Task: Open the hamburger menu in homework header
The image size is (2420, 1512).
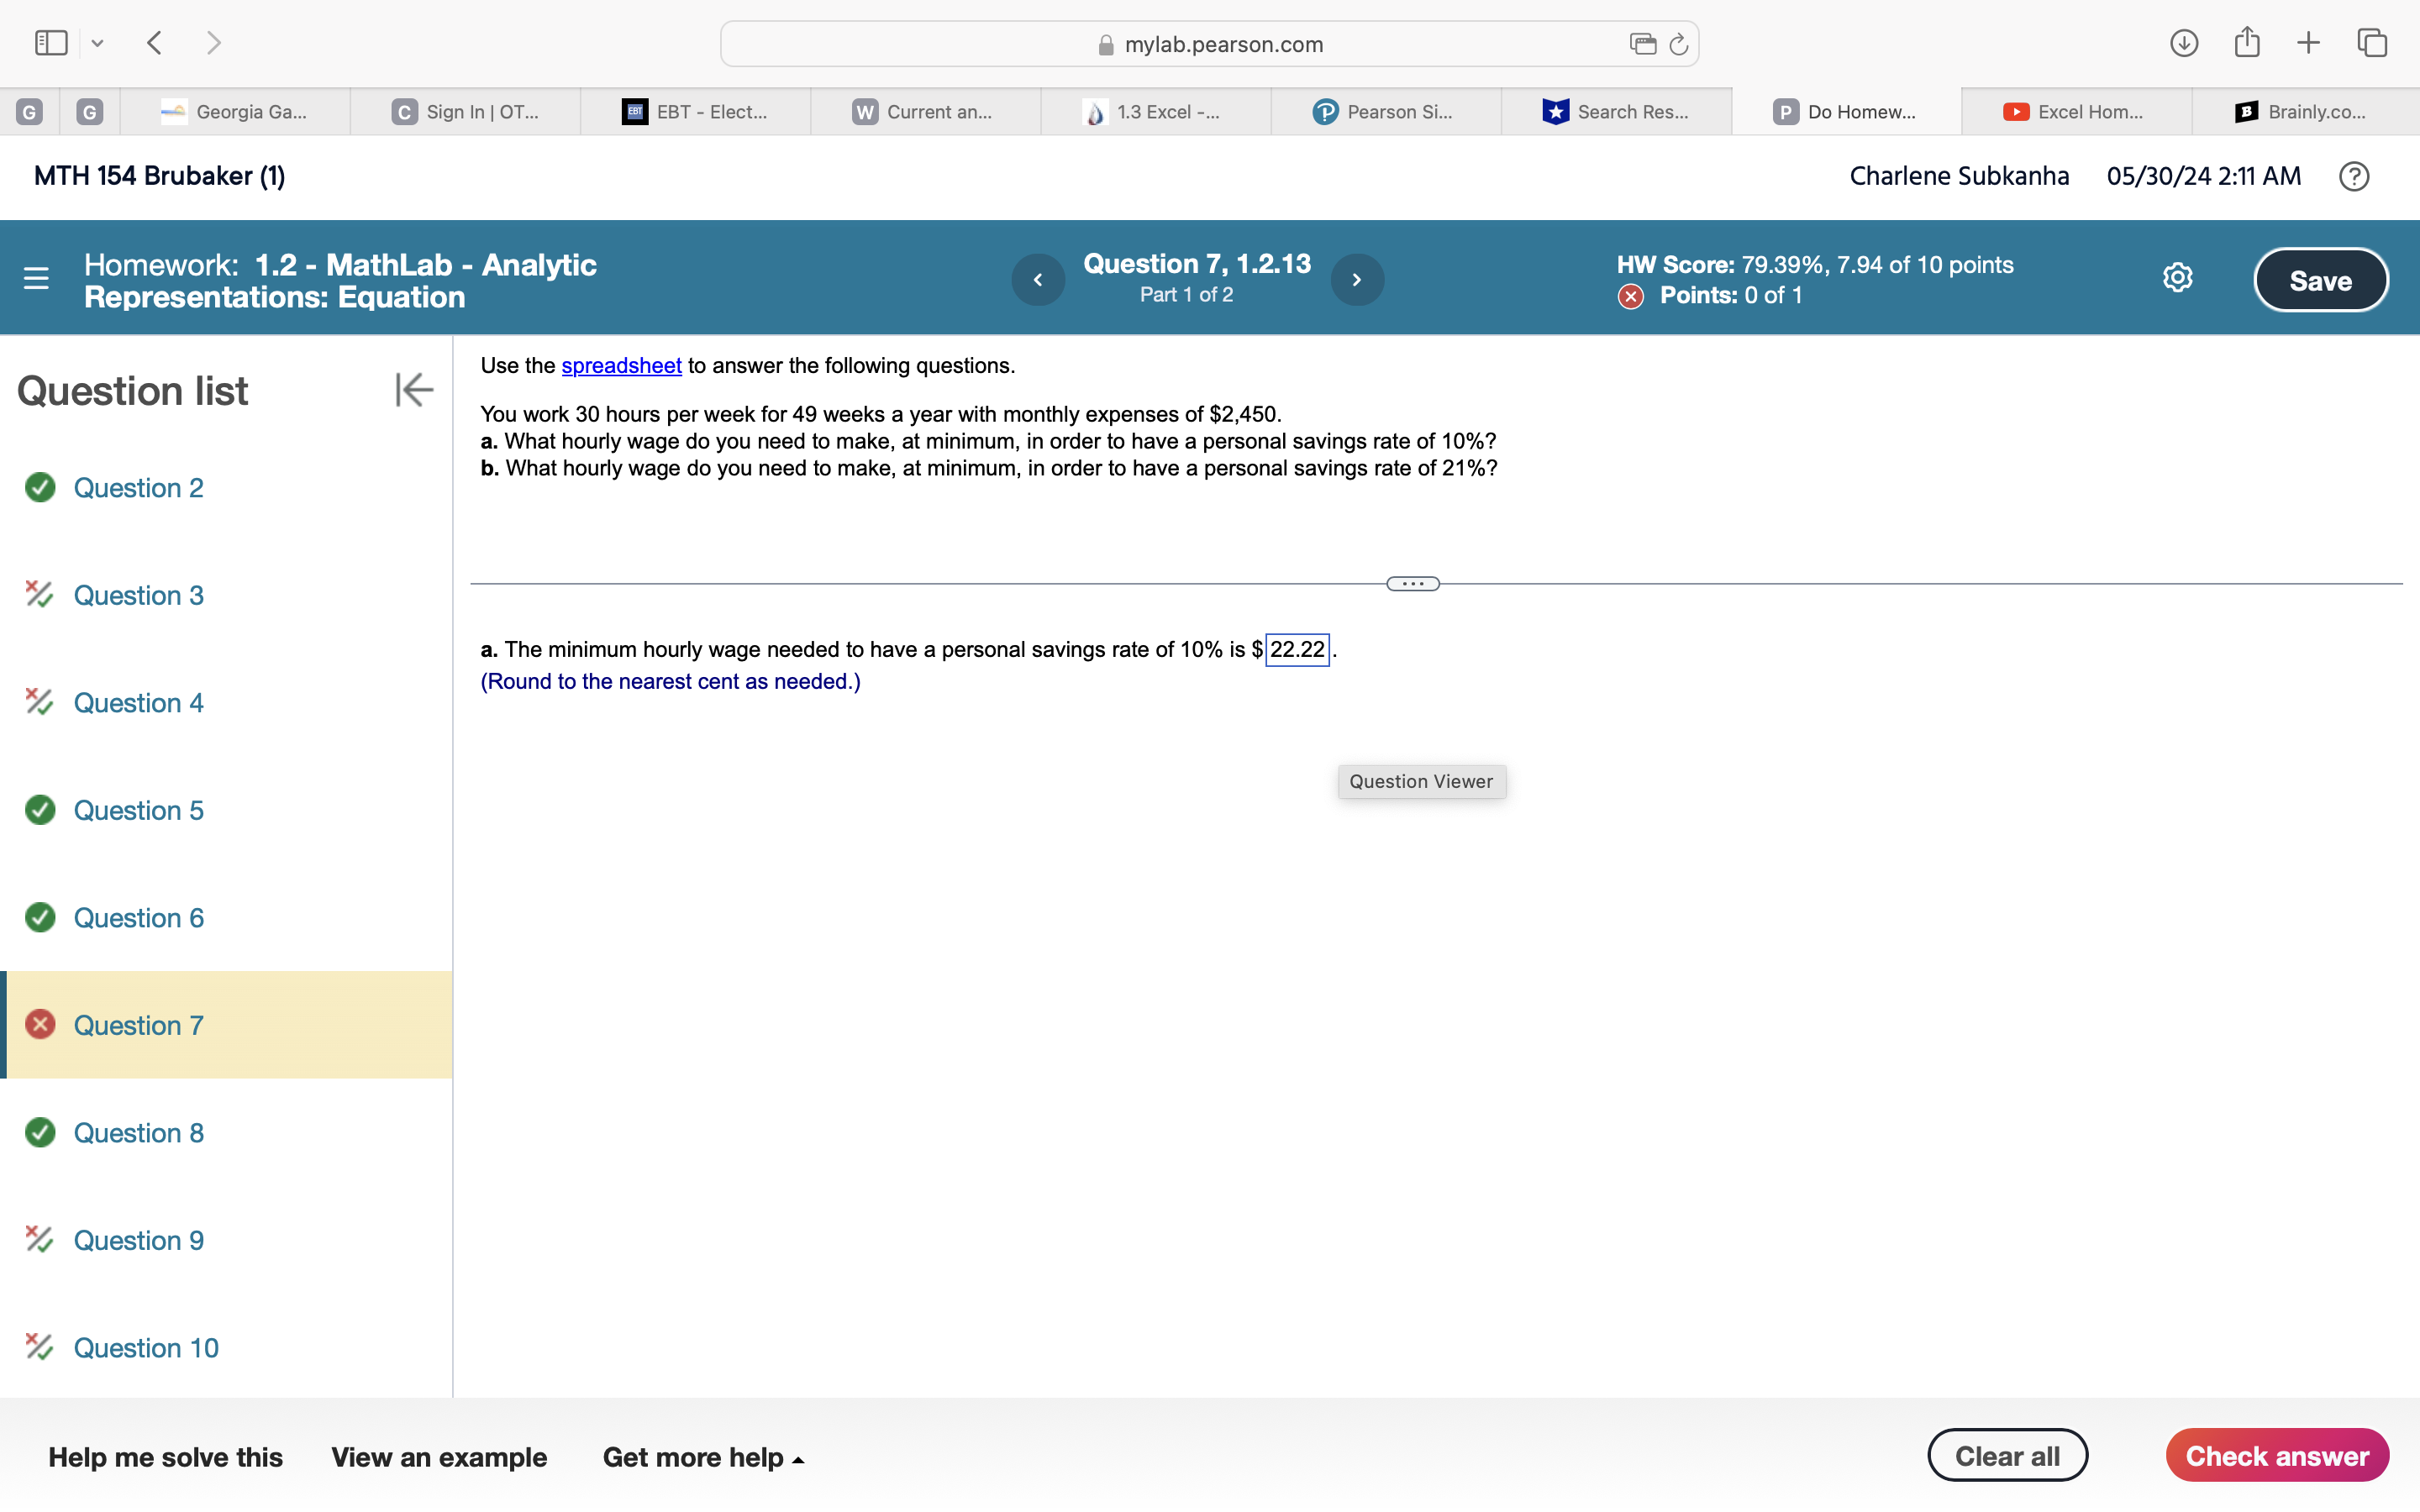Action: click(36, 278)
